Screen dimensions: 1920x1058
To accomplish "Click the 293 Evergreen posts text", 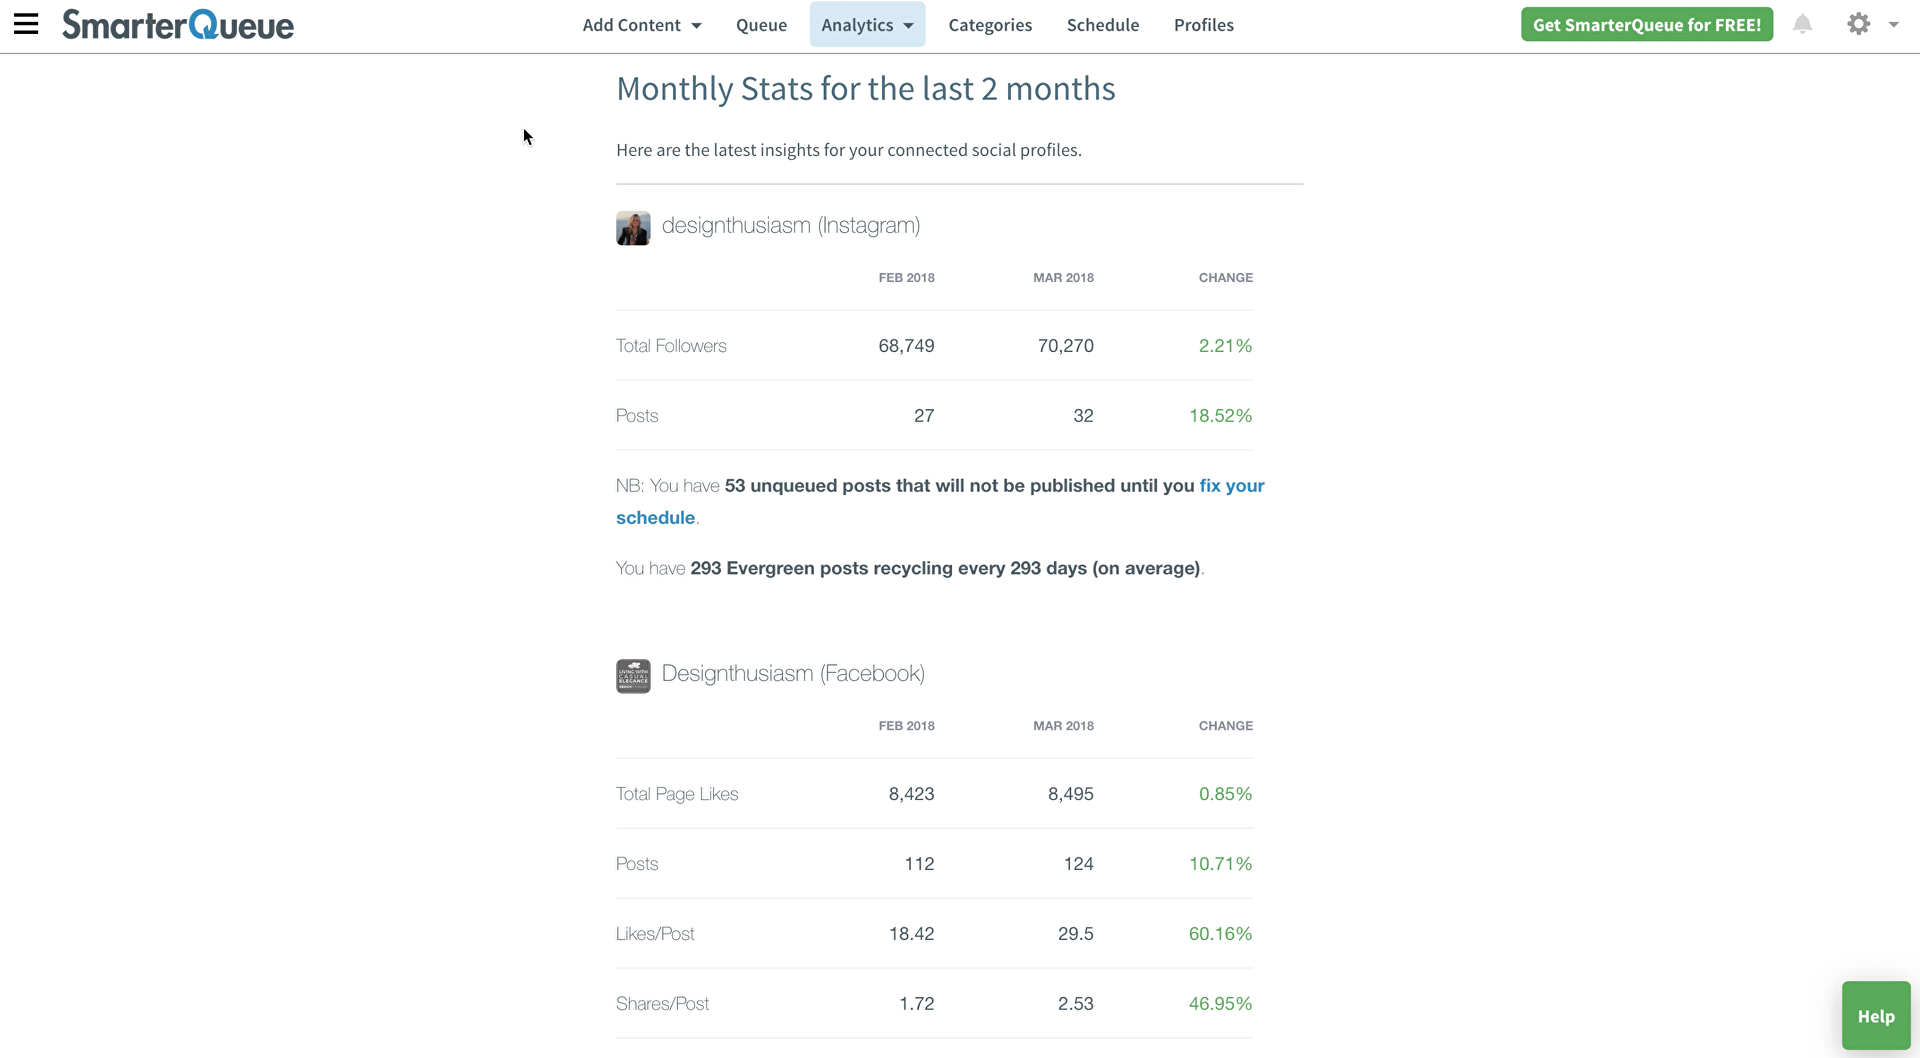I will tap(945, 568).
